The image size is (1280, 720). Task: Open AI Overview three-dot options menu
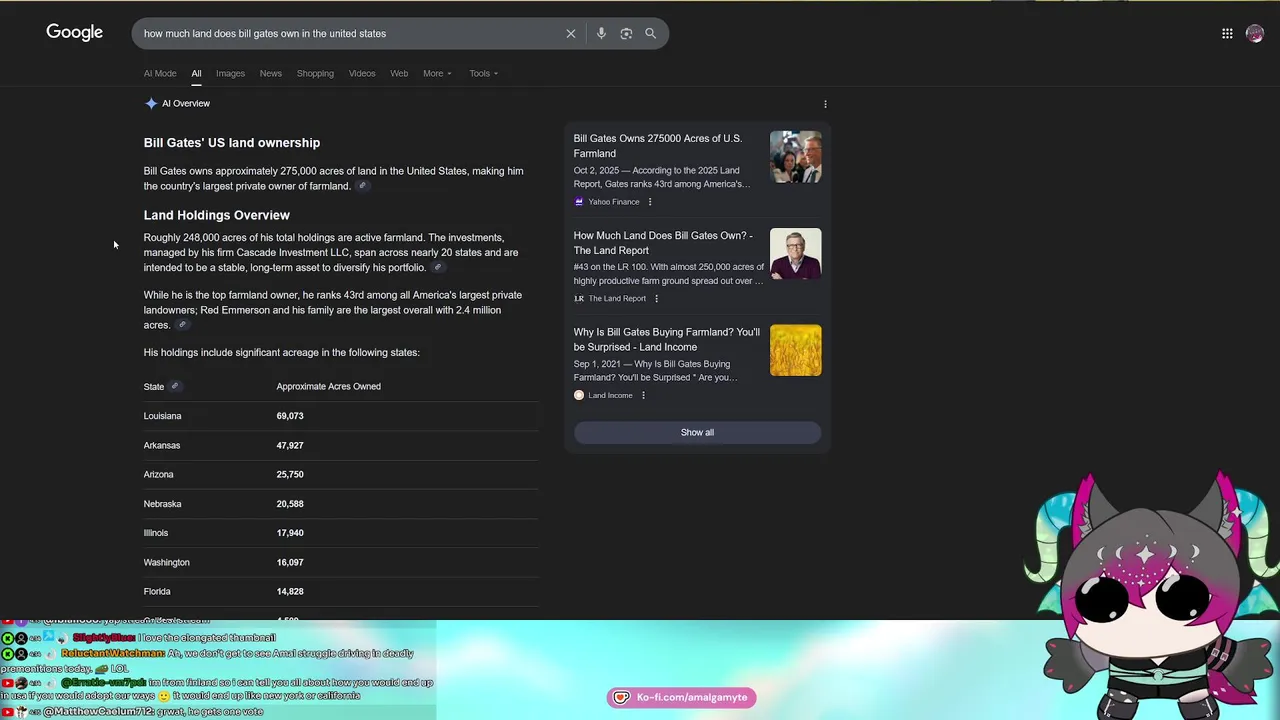coord(825,104)
